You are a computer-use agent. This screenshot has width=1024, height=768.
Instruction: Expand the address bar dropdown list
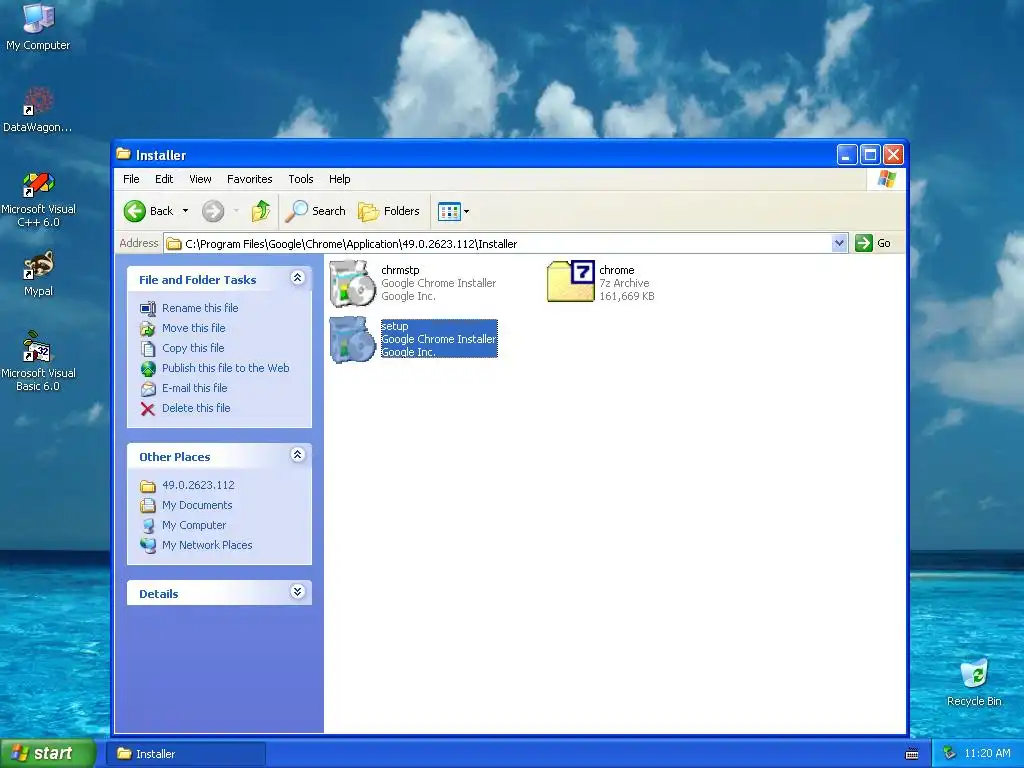tap(839, 244)
